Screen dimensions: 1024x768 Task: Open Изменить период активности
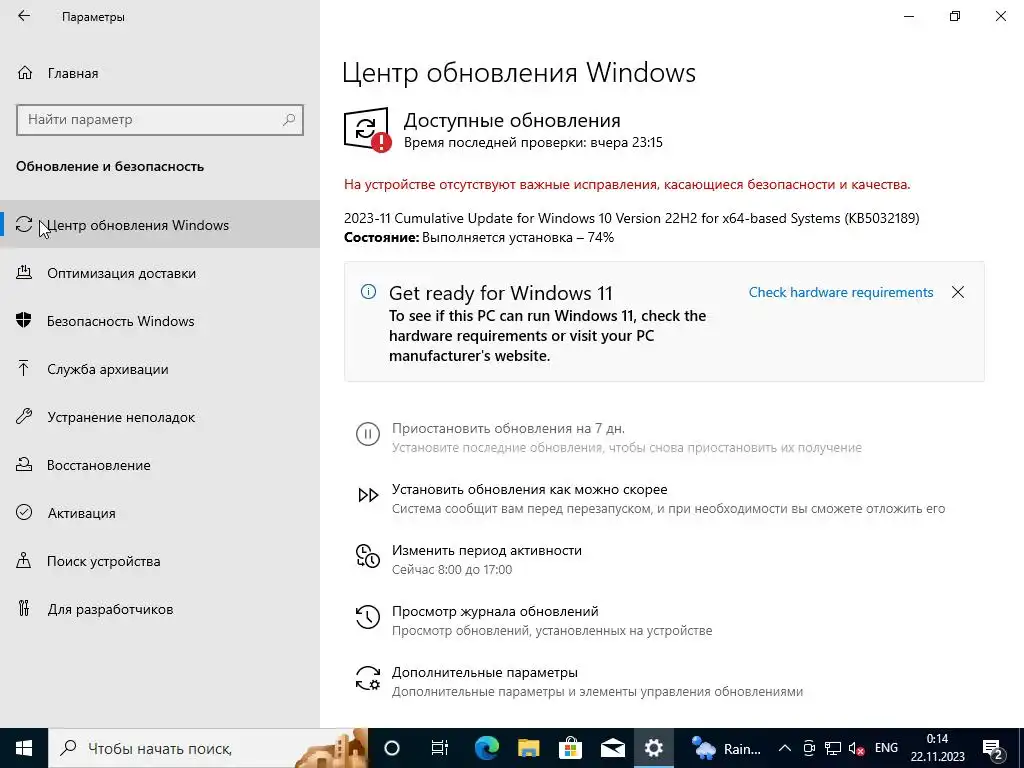pyautogui.click(x=487, y=550)
